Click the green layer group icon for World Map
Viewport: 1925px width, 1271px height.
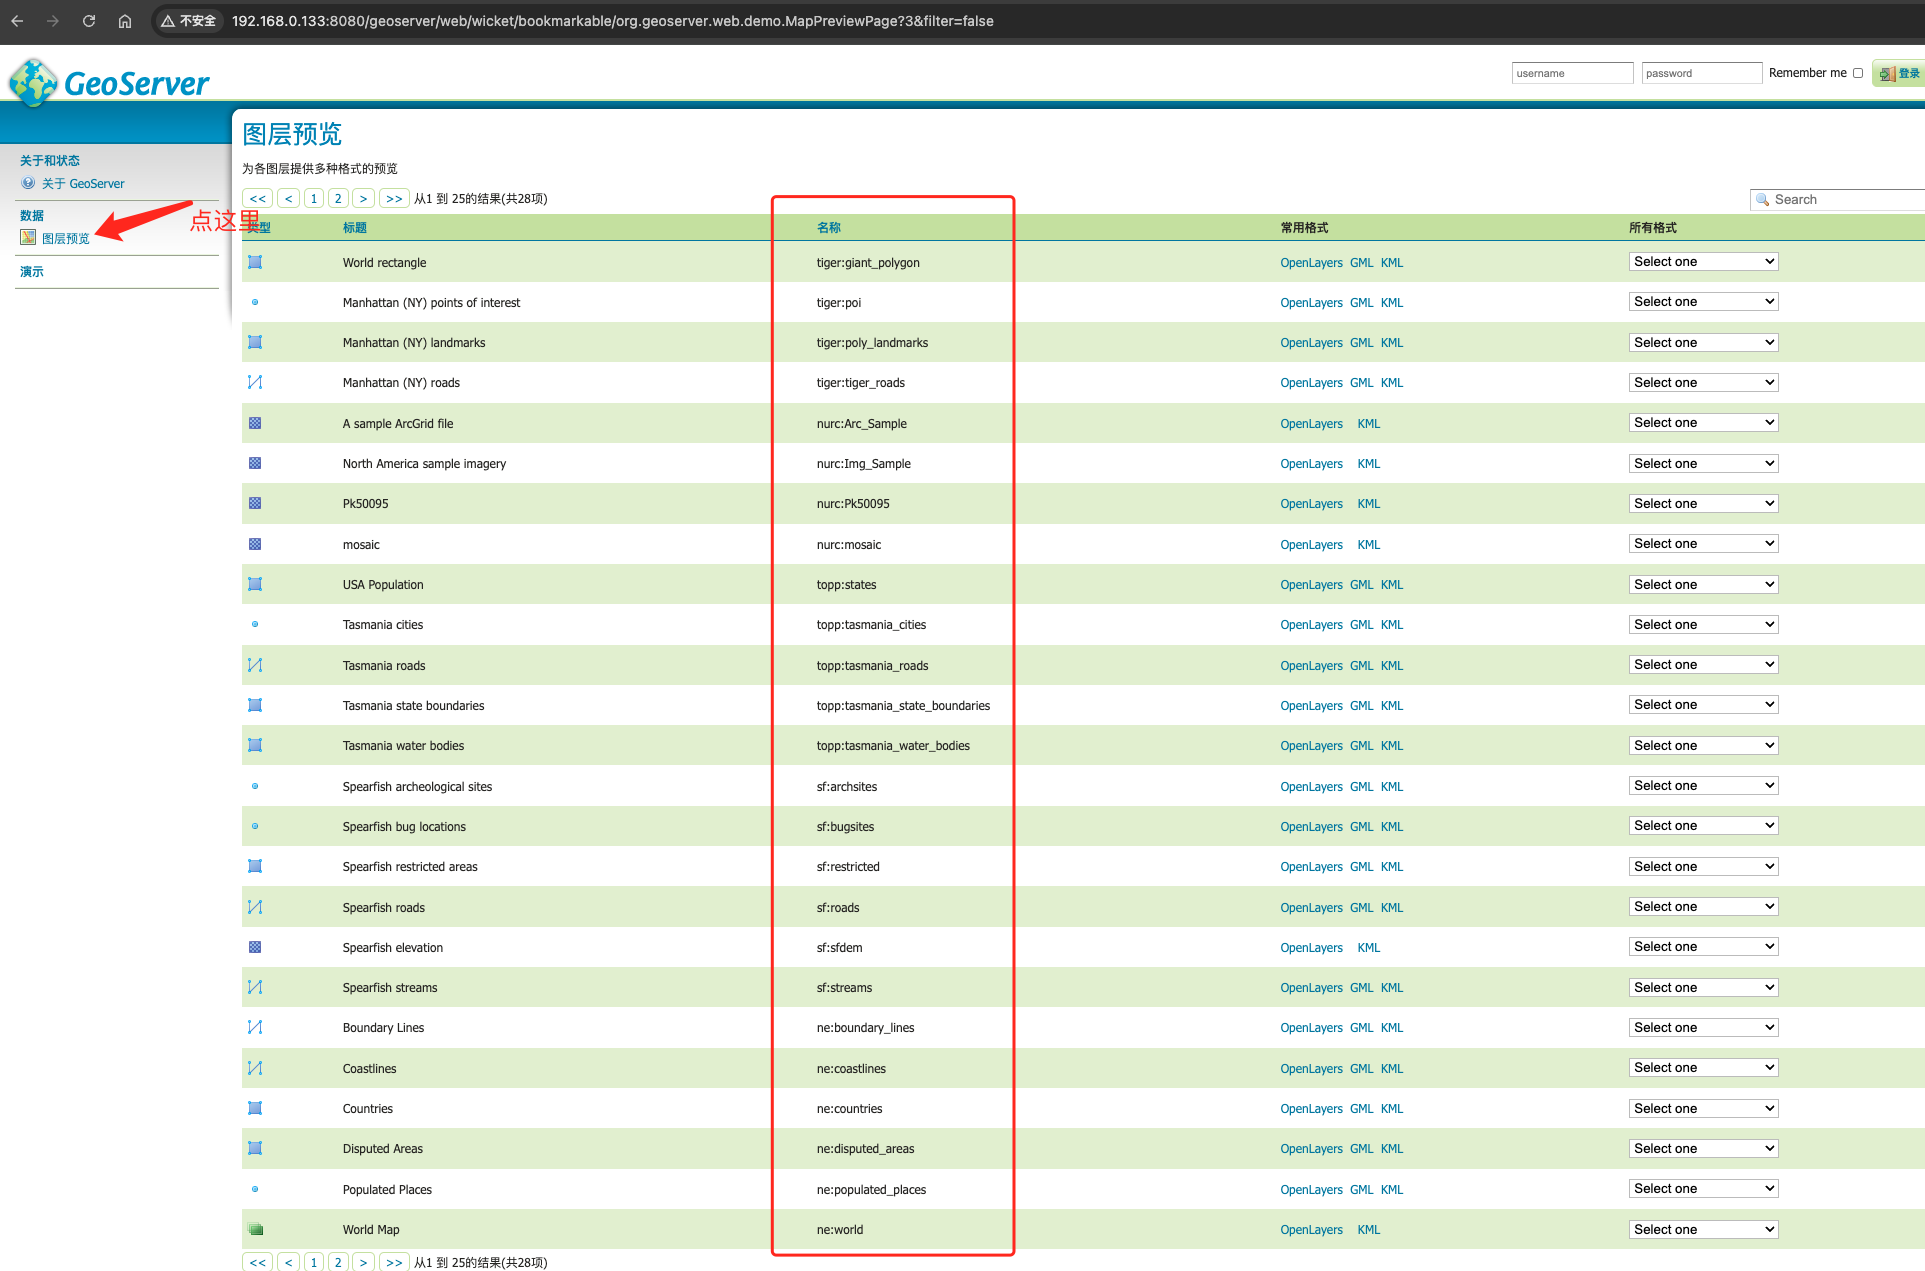(x=255, y=1229)
